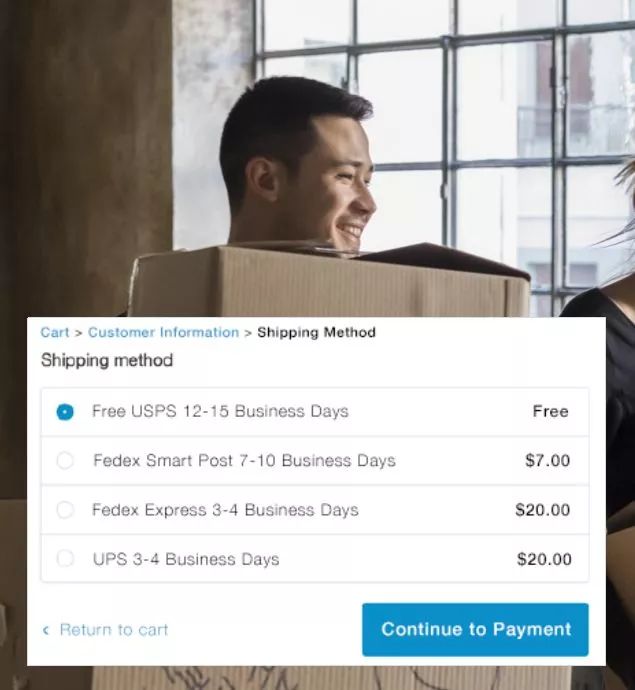This screenshot has height=690, width=635.
Task: Open the Cart breadcrumb link
Action: 55,332
